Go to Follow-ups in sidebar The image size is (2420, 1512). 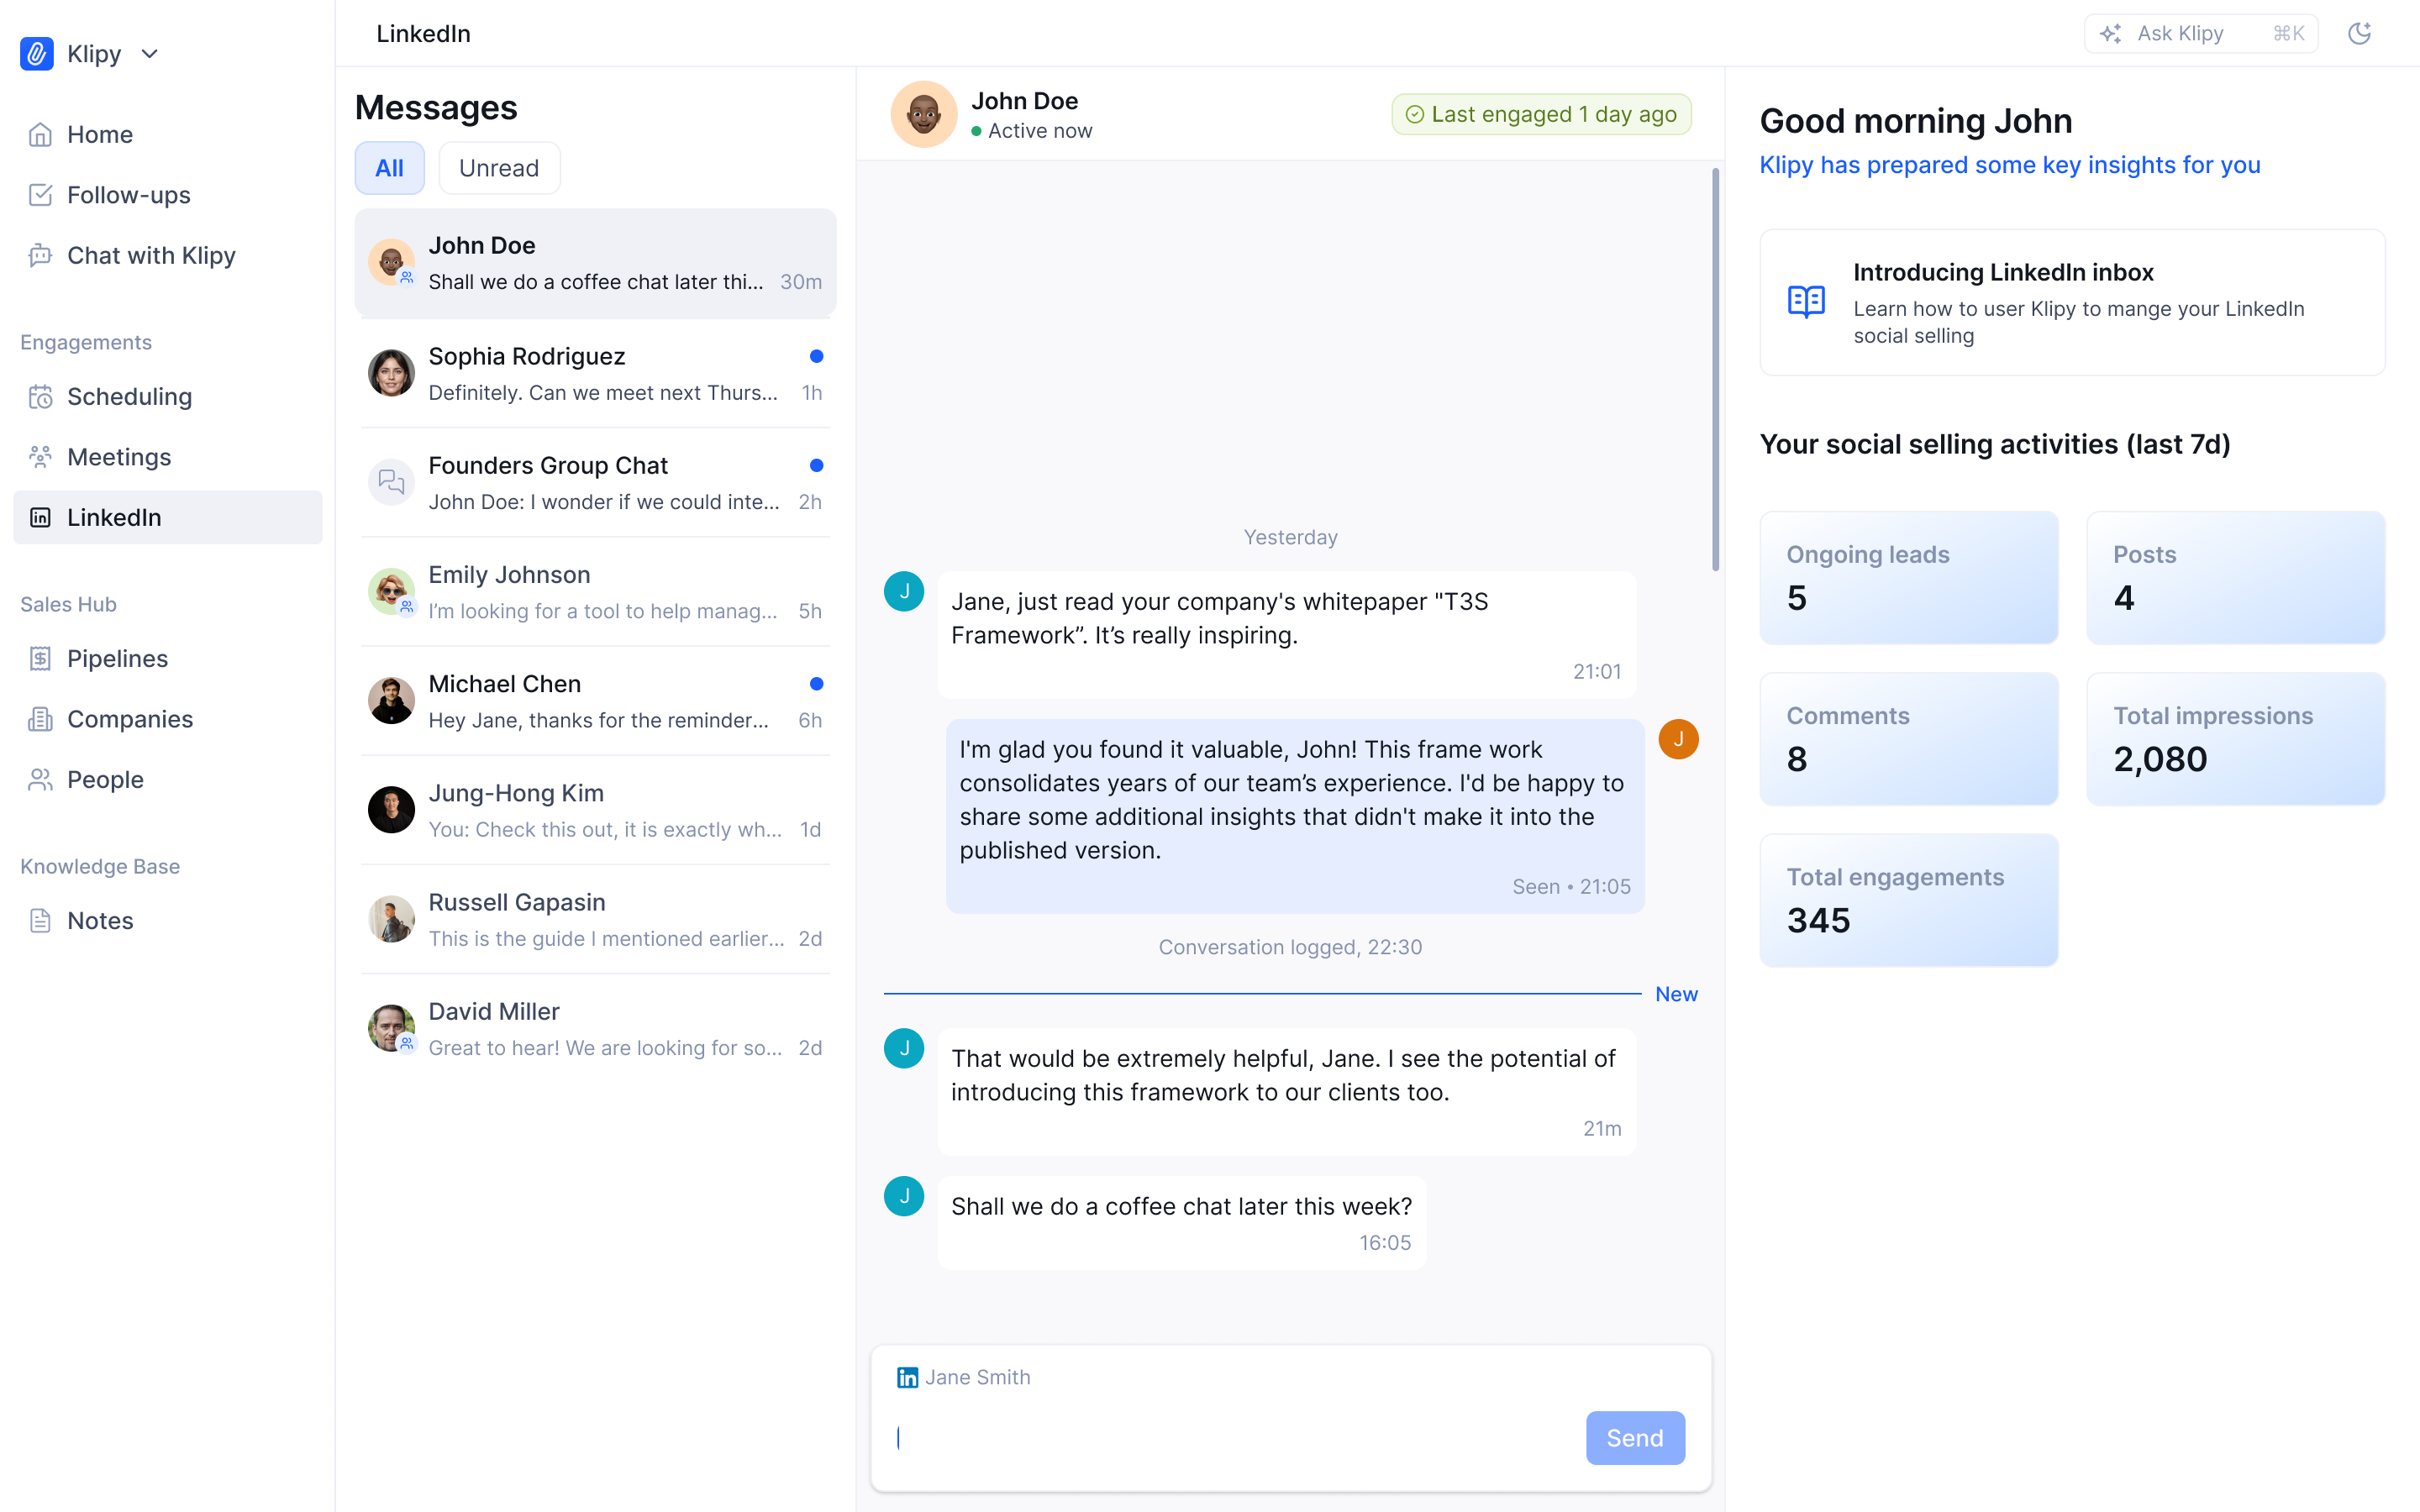pos(168,195)
